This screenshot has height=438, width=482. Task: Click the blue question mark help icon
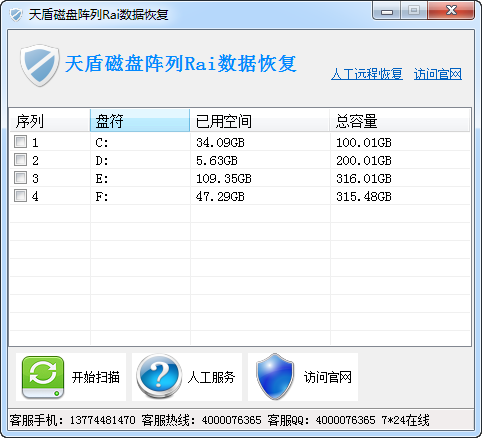(159, 377)
